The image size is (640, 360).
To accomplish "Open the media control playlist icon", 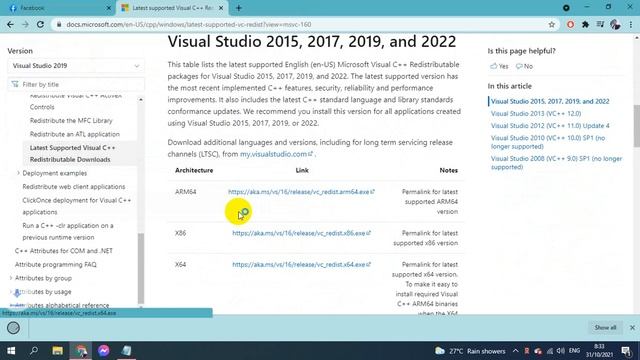I will (x=600, y=24).
